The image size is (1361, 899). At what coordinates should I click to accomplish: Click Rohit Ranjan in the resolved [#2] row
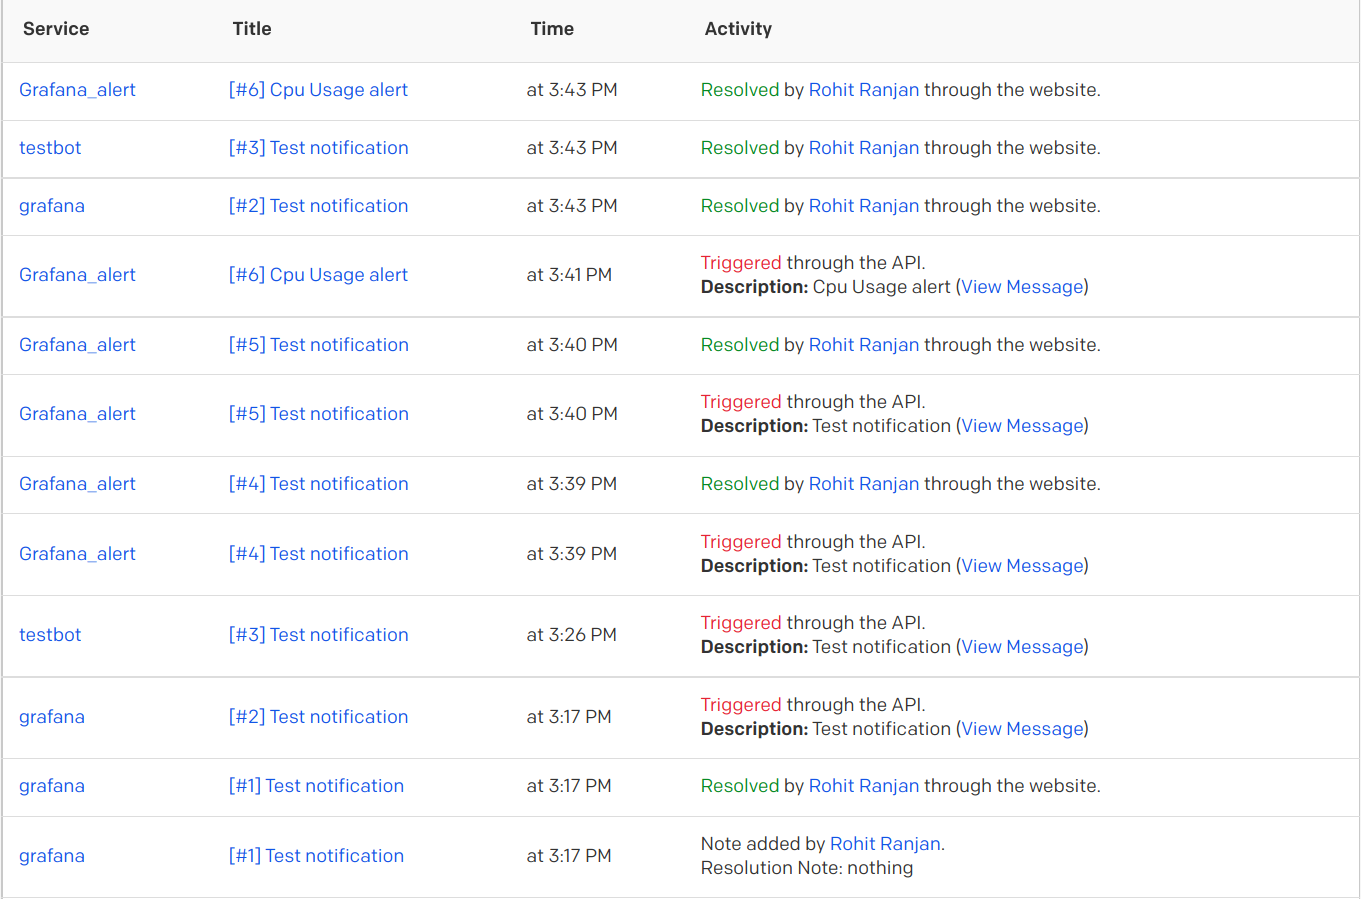[863, 206]
